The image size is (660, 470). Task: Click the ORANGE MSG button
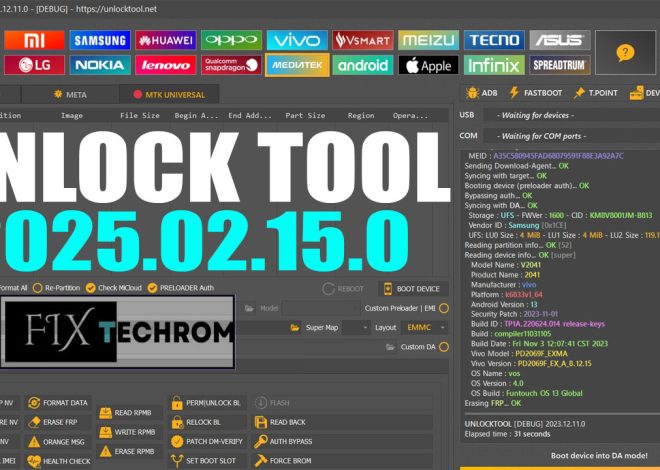58,442
